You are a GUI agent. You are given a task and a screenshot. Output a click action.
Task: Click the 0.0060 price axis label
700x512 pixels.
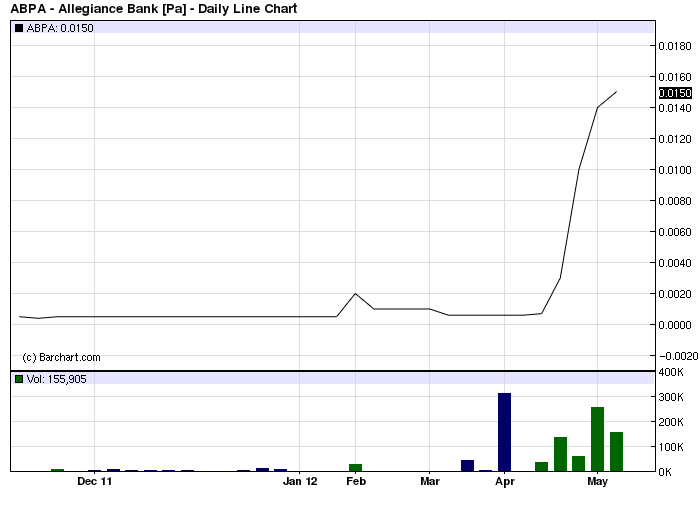click(675, 232)
